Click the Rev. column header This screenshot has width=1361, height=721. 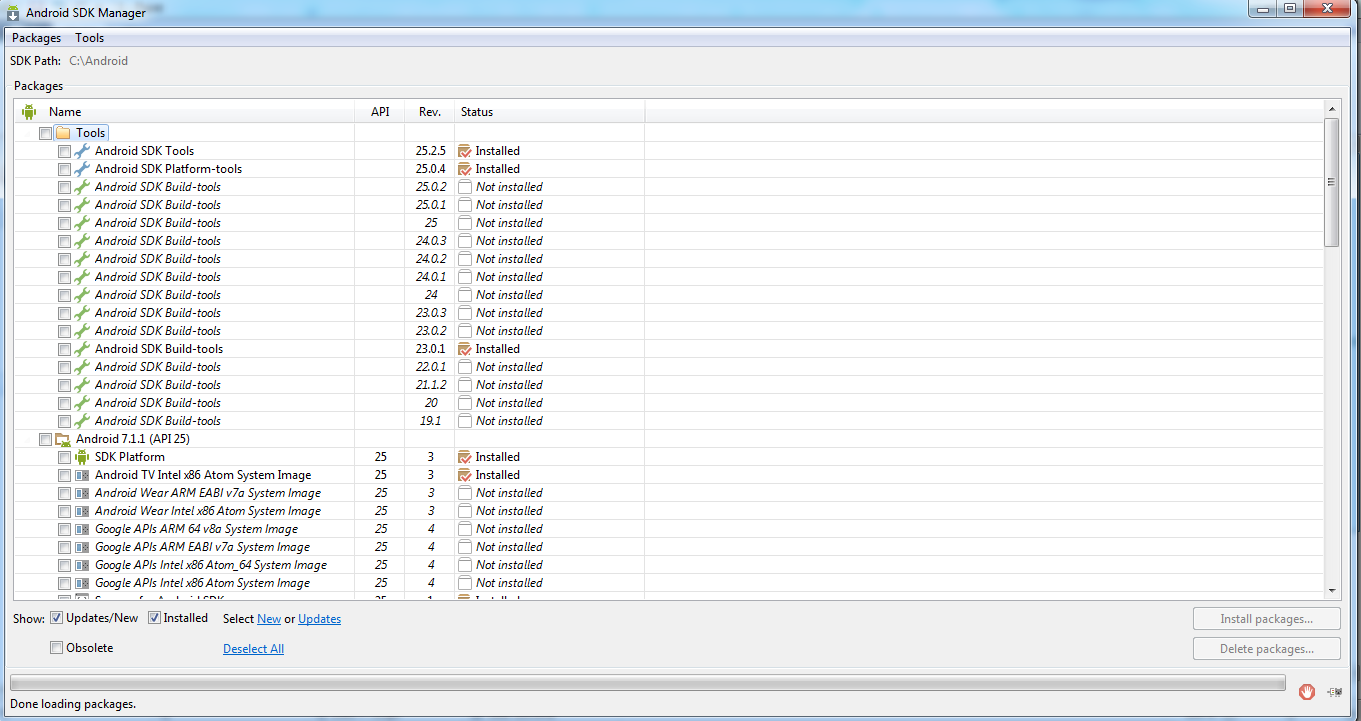(x=430, y=112)
